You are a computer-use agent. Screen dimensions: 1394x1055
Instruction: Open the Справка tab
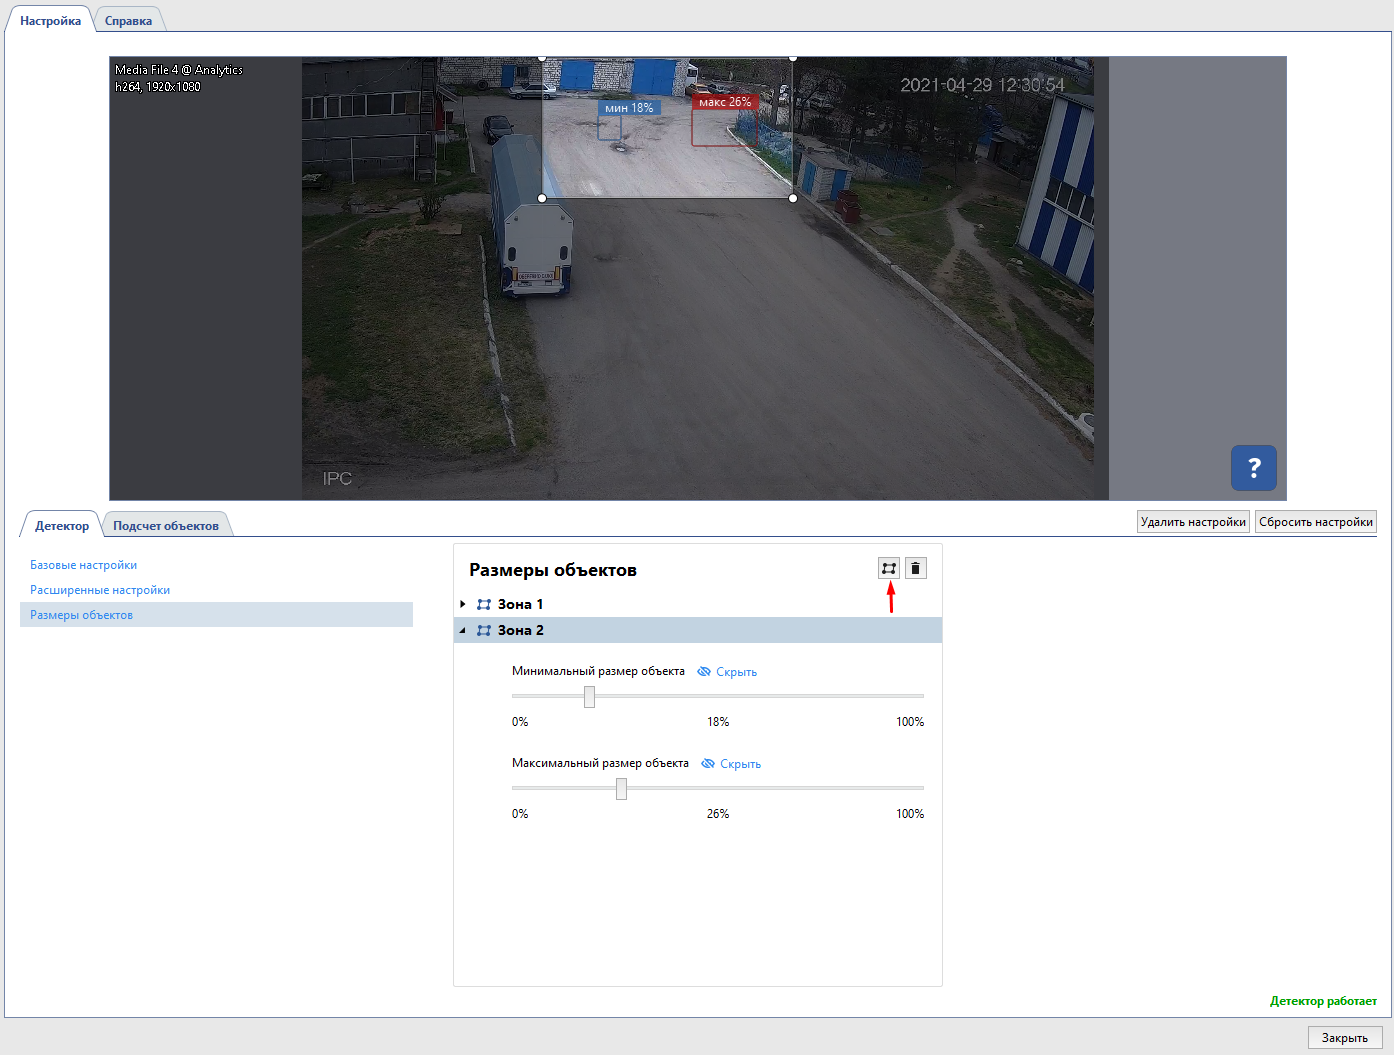pos(128,20)
